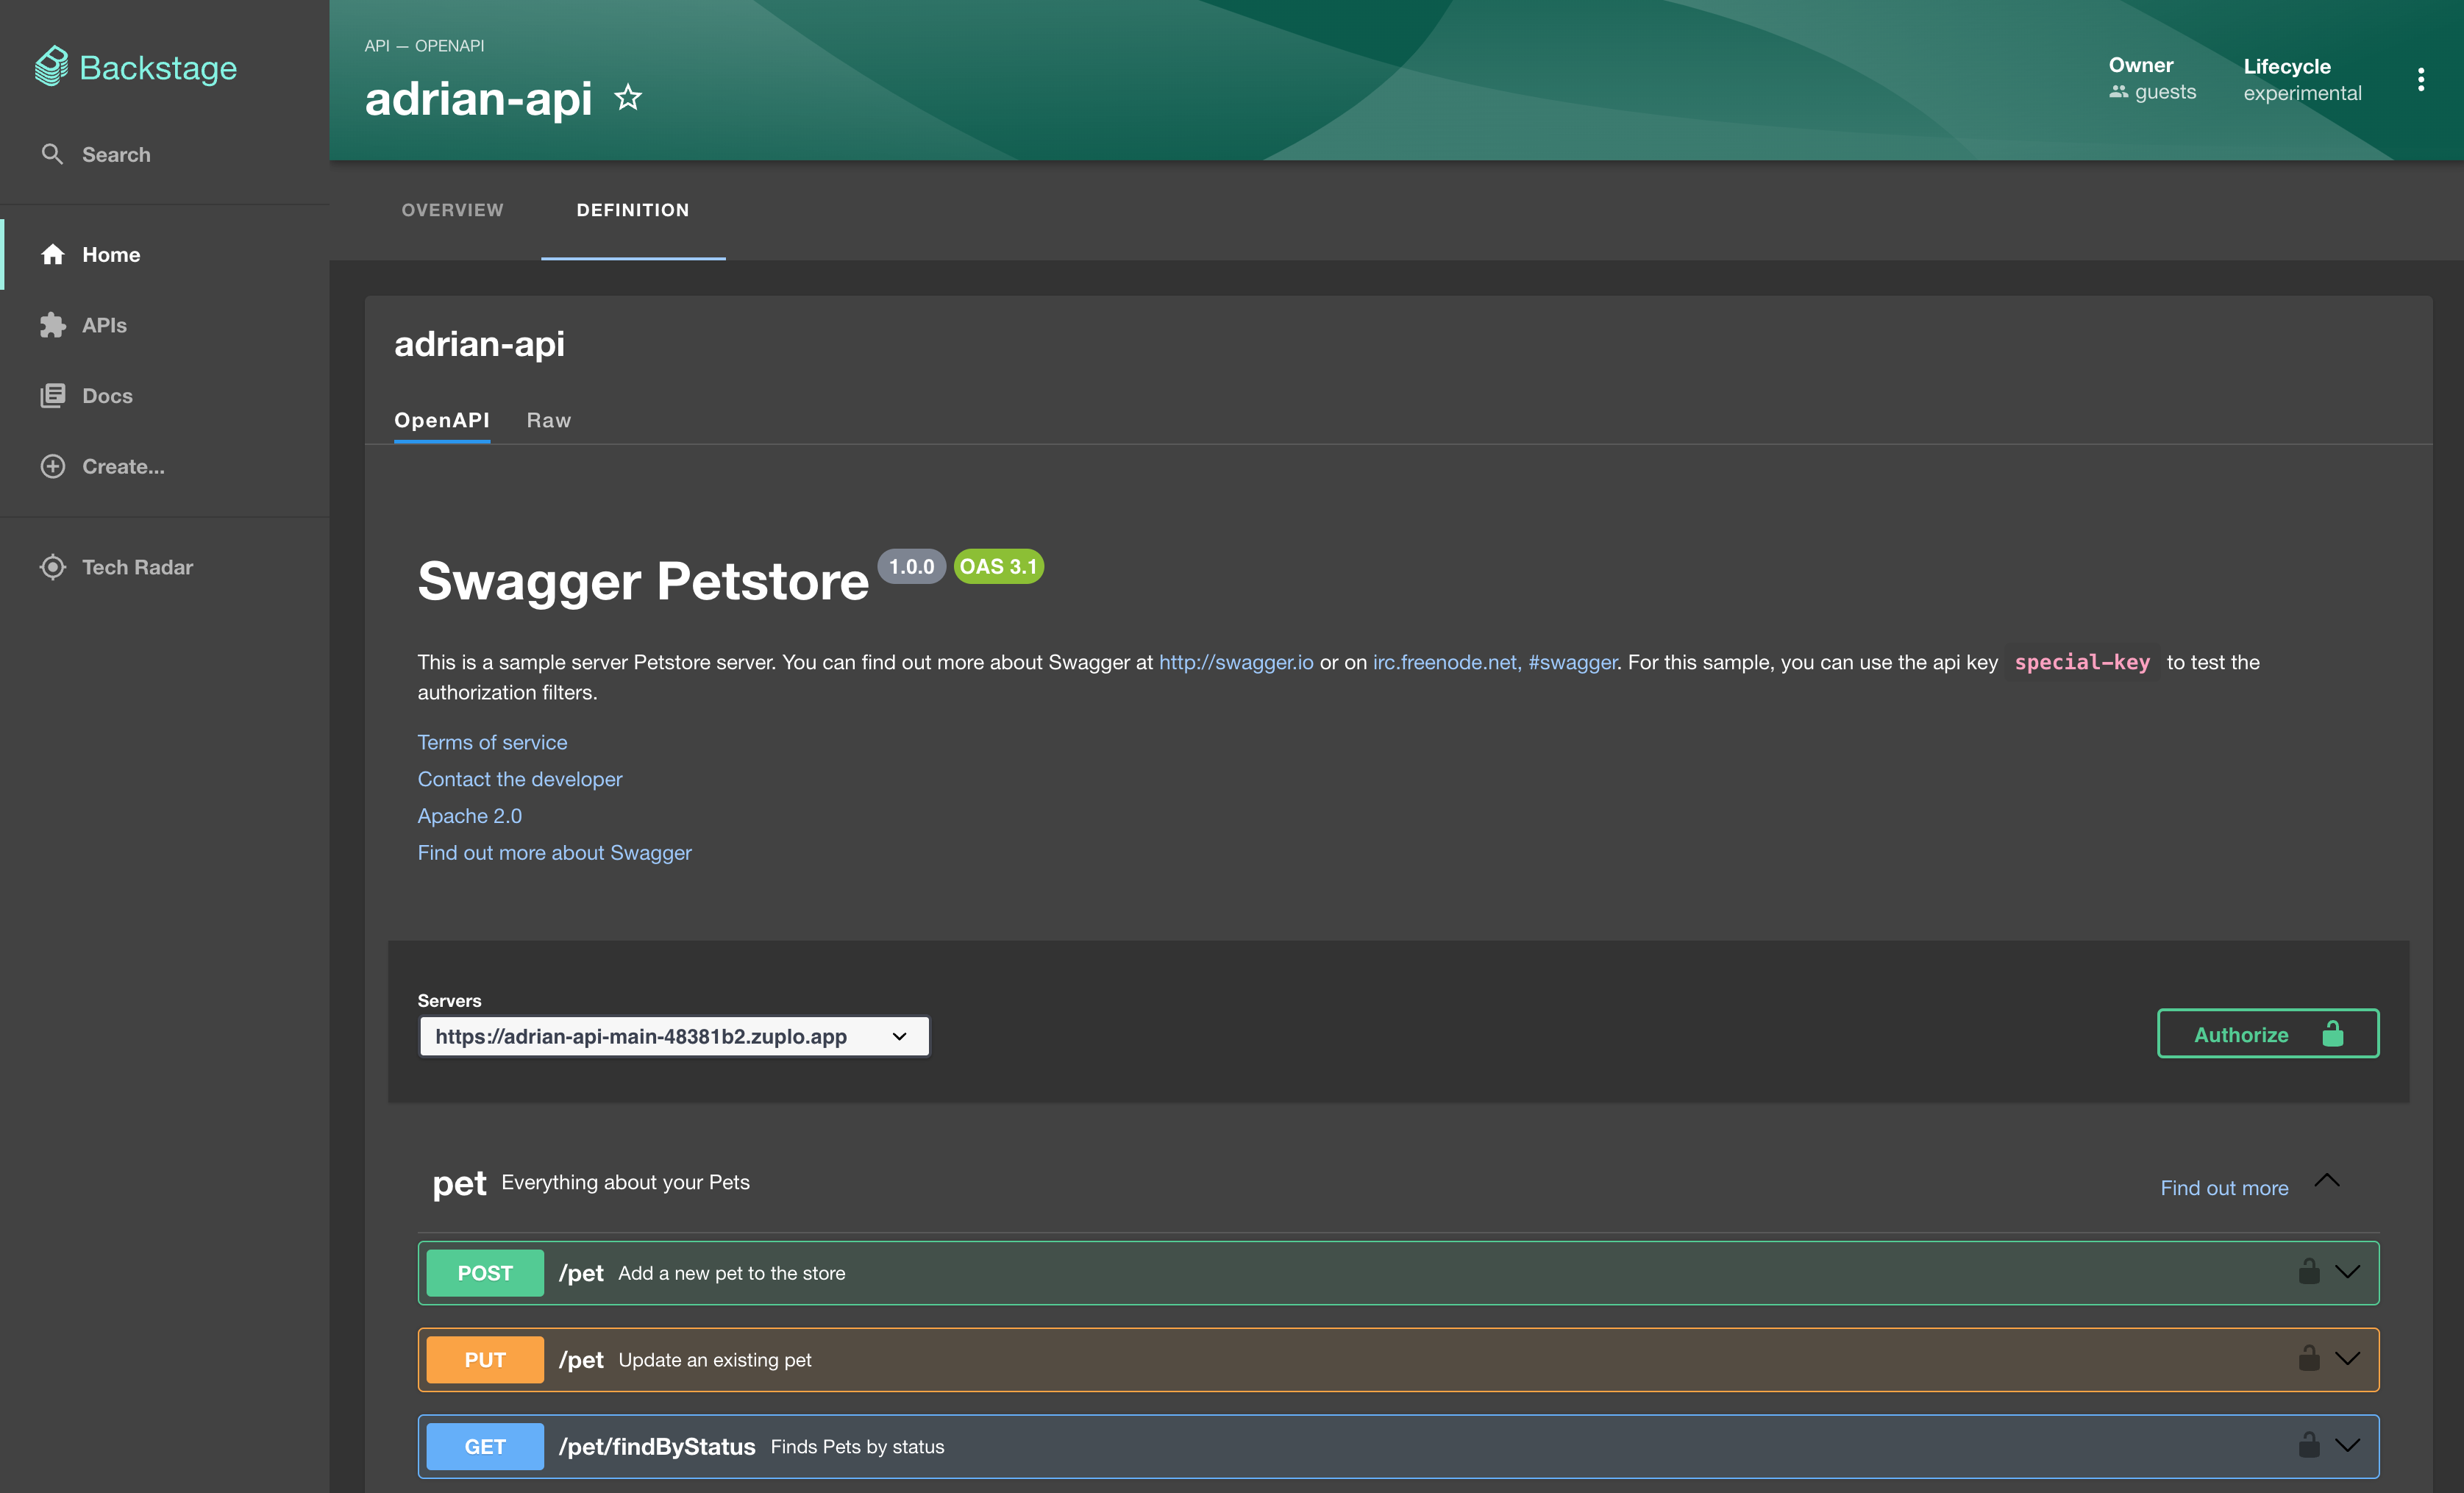Open Terms of service link
This screenshot has width=2464, height=1493.
pyautogui.click(x=492, y=742)
